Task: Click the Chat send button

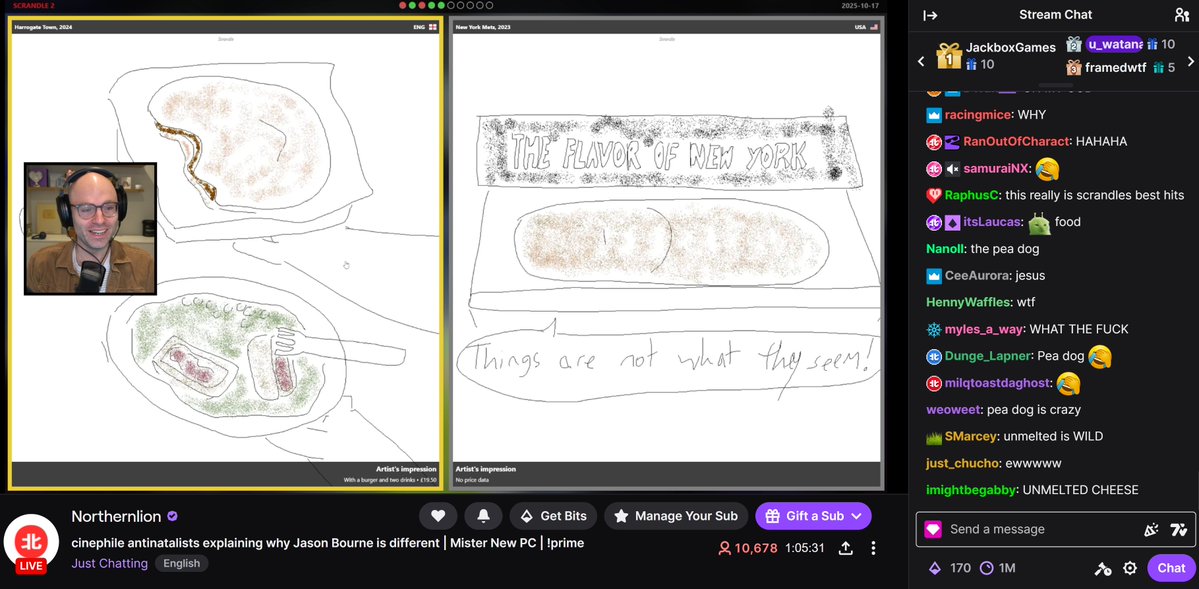Action: (1171, 568)
